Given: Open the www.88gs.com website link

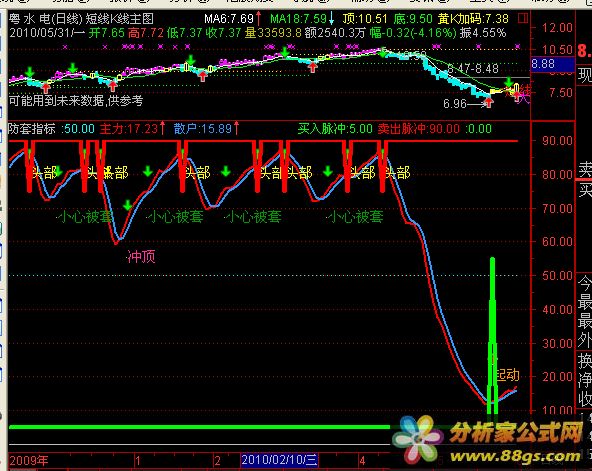Looking at the screenshot, I should [515, 456].
